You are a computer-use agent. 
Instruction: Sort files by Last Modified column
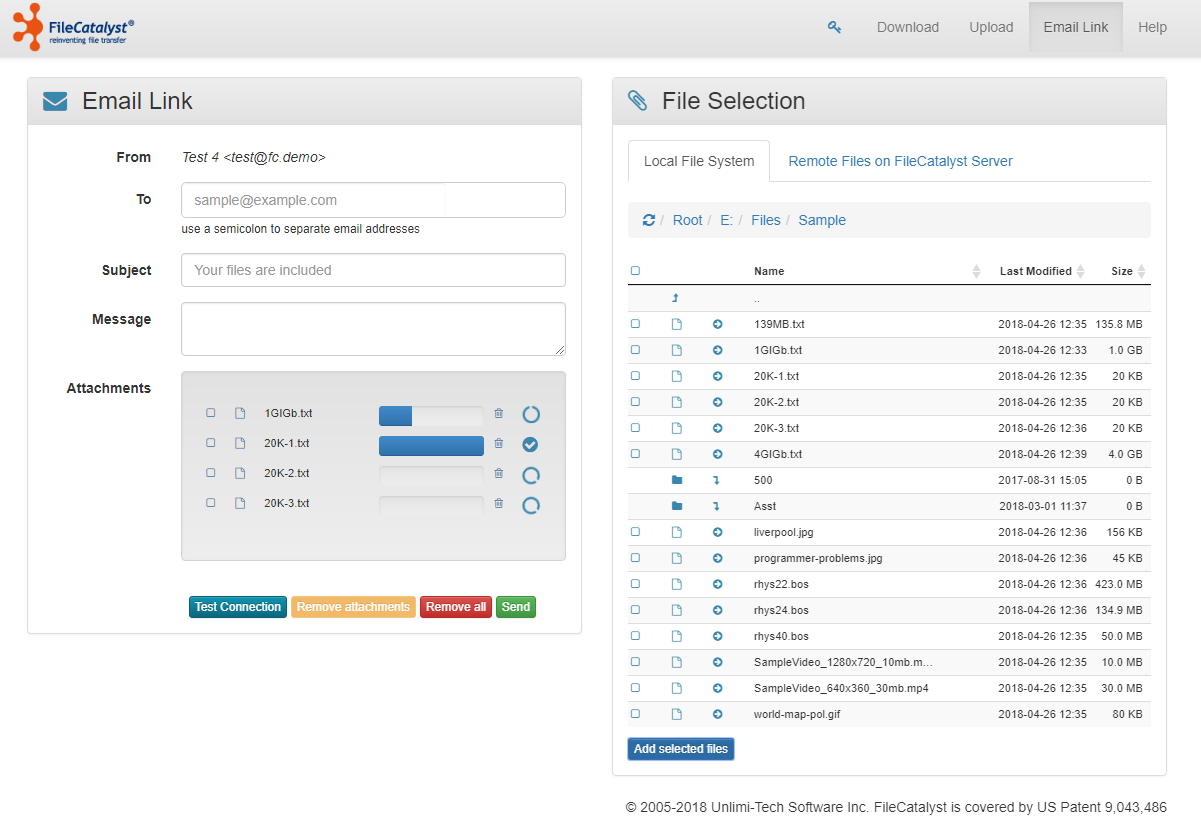tap(1035, 271)
